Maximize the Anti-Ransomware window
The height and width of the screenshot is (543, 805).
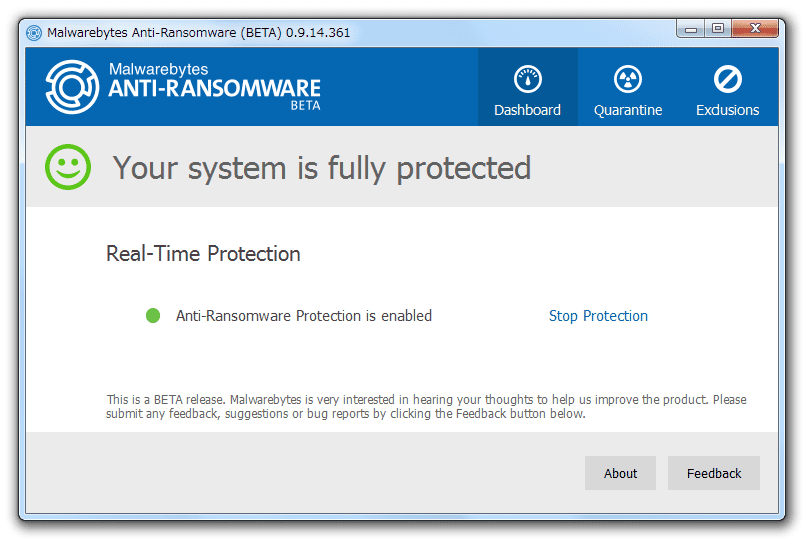pos(718,29)
